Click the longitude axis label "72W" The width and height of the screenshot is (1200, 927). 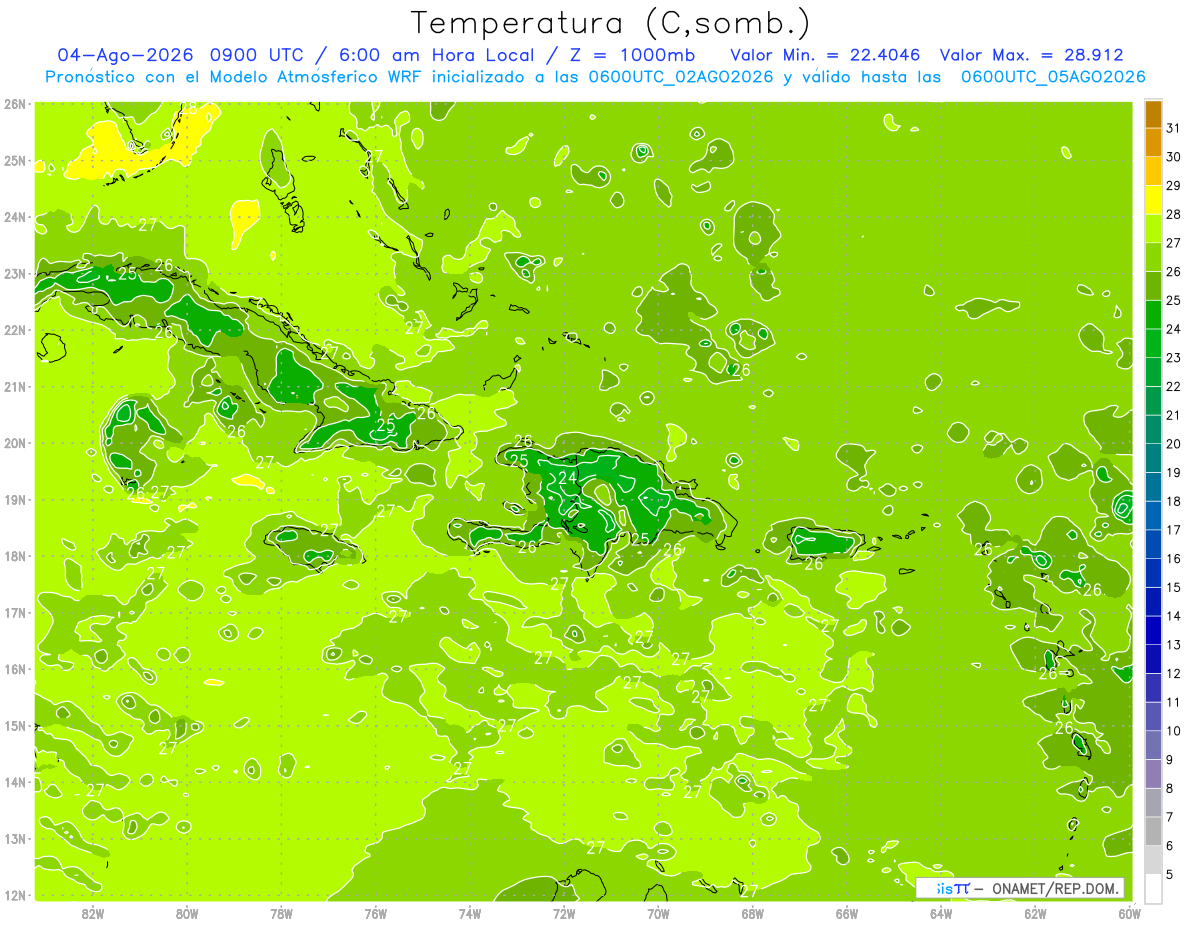point(564,913)
